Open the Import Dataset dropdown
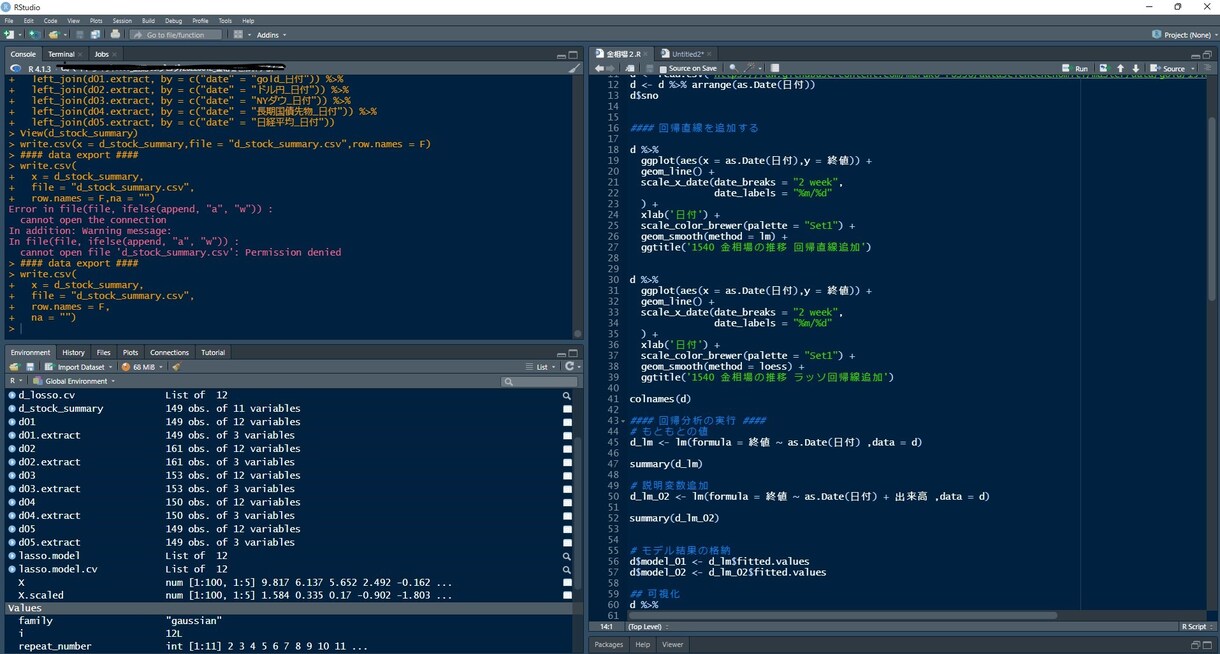 coord(80,367)
